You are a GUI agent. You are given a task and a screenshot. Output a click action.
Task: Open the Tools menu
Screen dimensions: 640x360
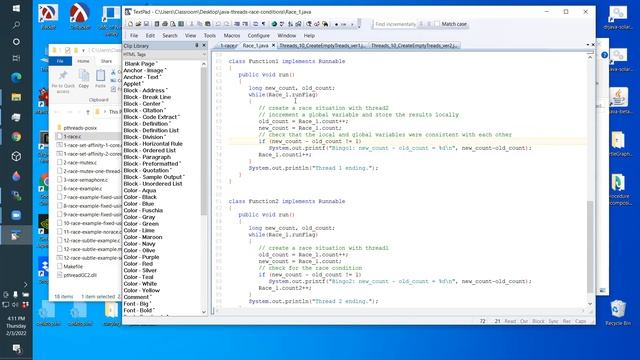[x=209, y=36]
